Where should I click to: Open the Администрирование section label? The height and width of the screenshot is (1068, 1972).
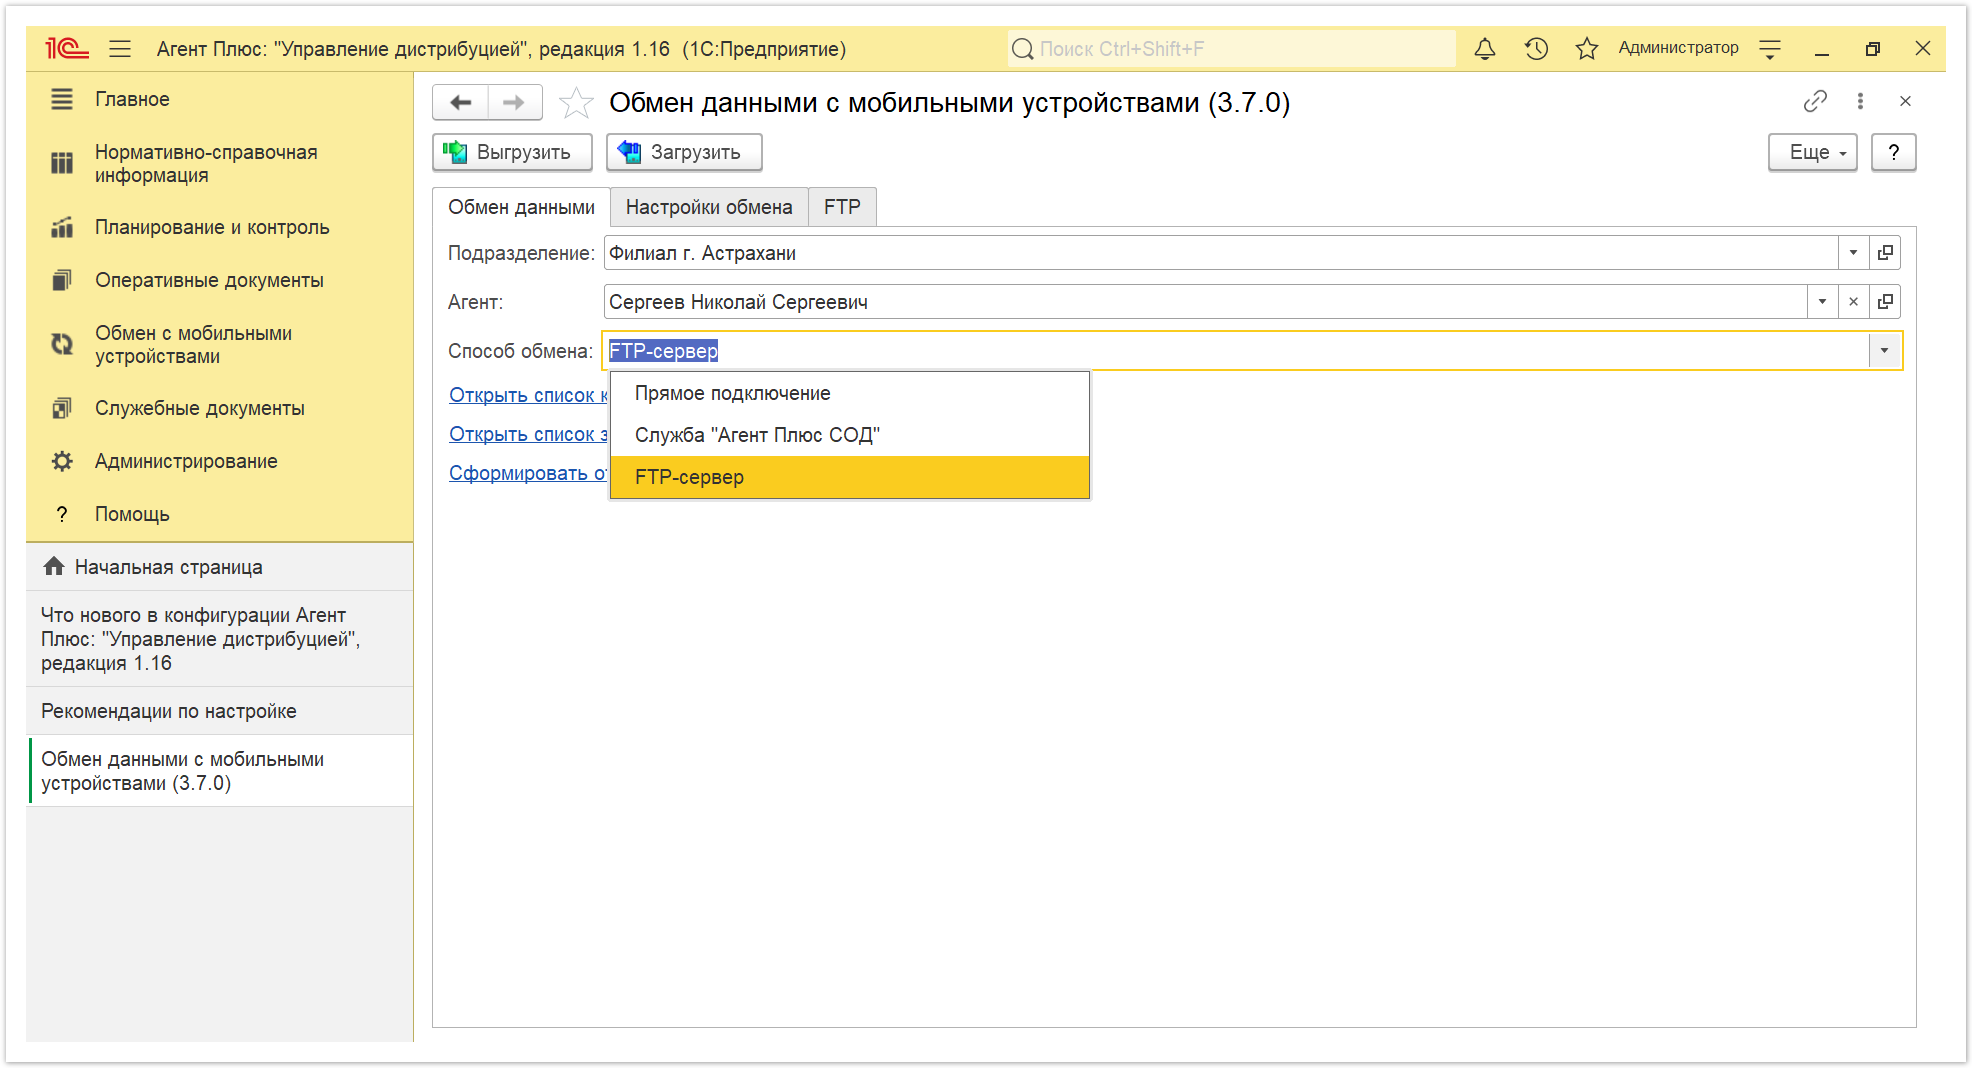point(186,461)
